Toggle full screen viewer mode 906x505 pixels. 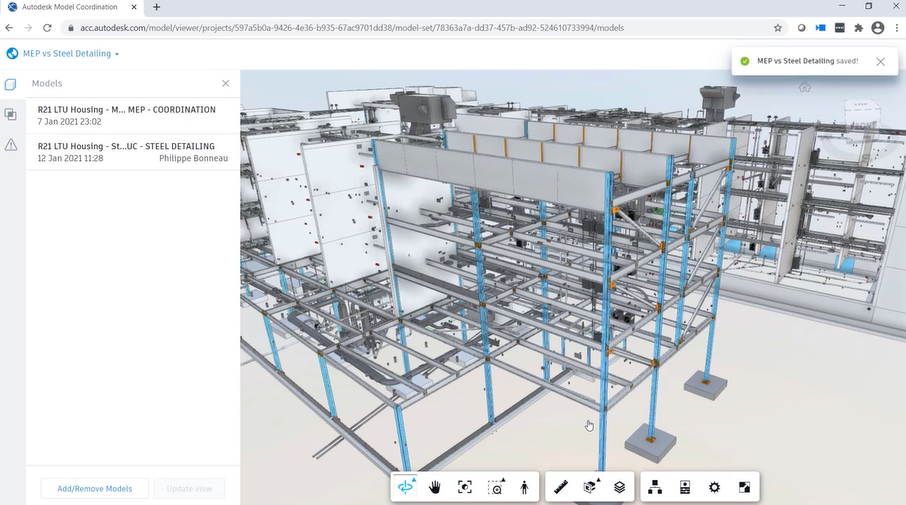[744, 487]
